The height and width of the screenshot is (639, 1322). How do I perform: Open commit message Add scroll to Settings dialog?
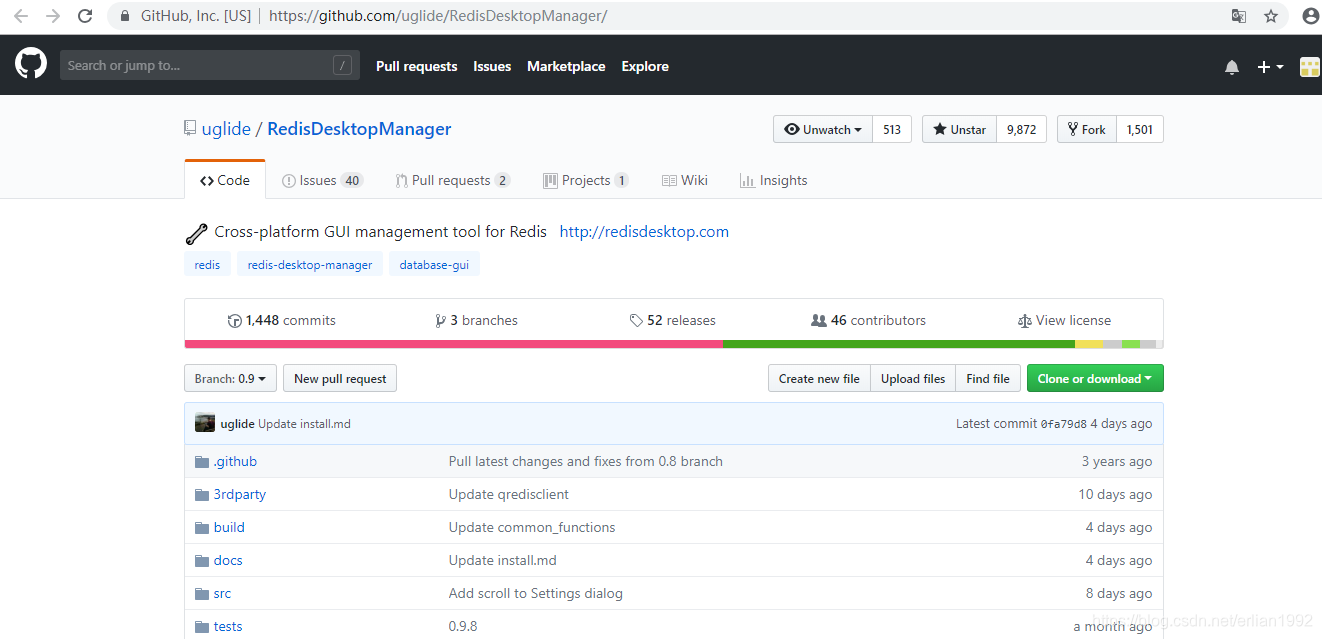[x=536, y=594]
